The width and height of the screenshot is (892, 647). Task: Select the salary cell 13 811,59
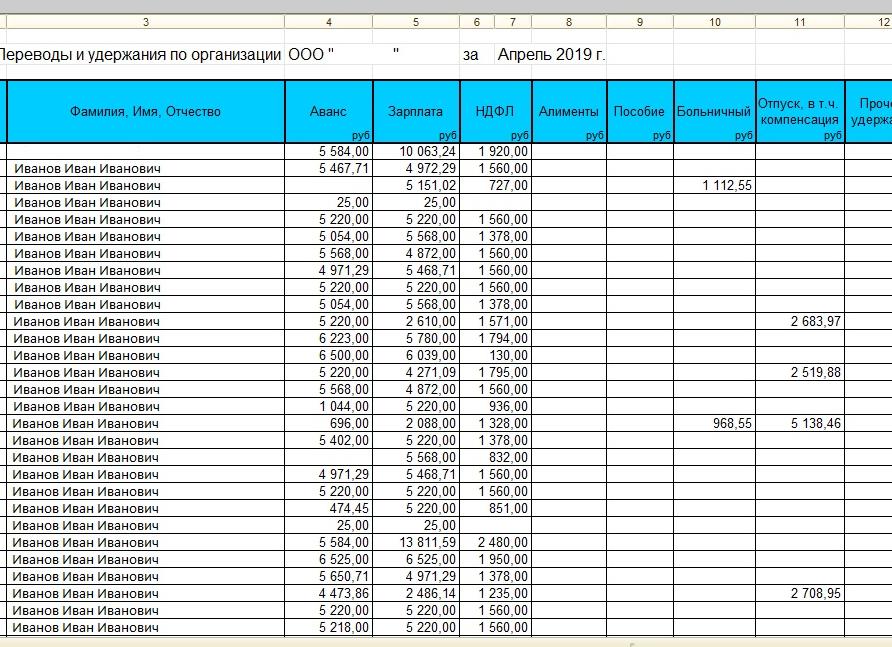pos(416,542)
